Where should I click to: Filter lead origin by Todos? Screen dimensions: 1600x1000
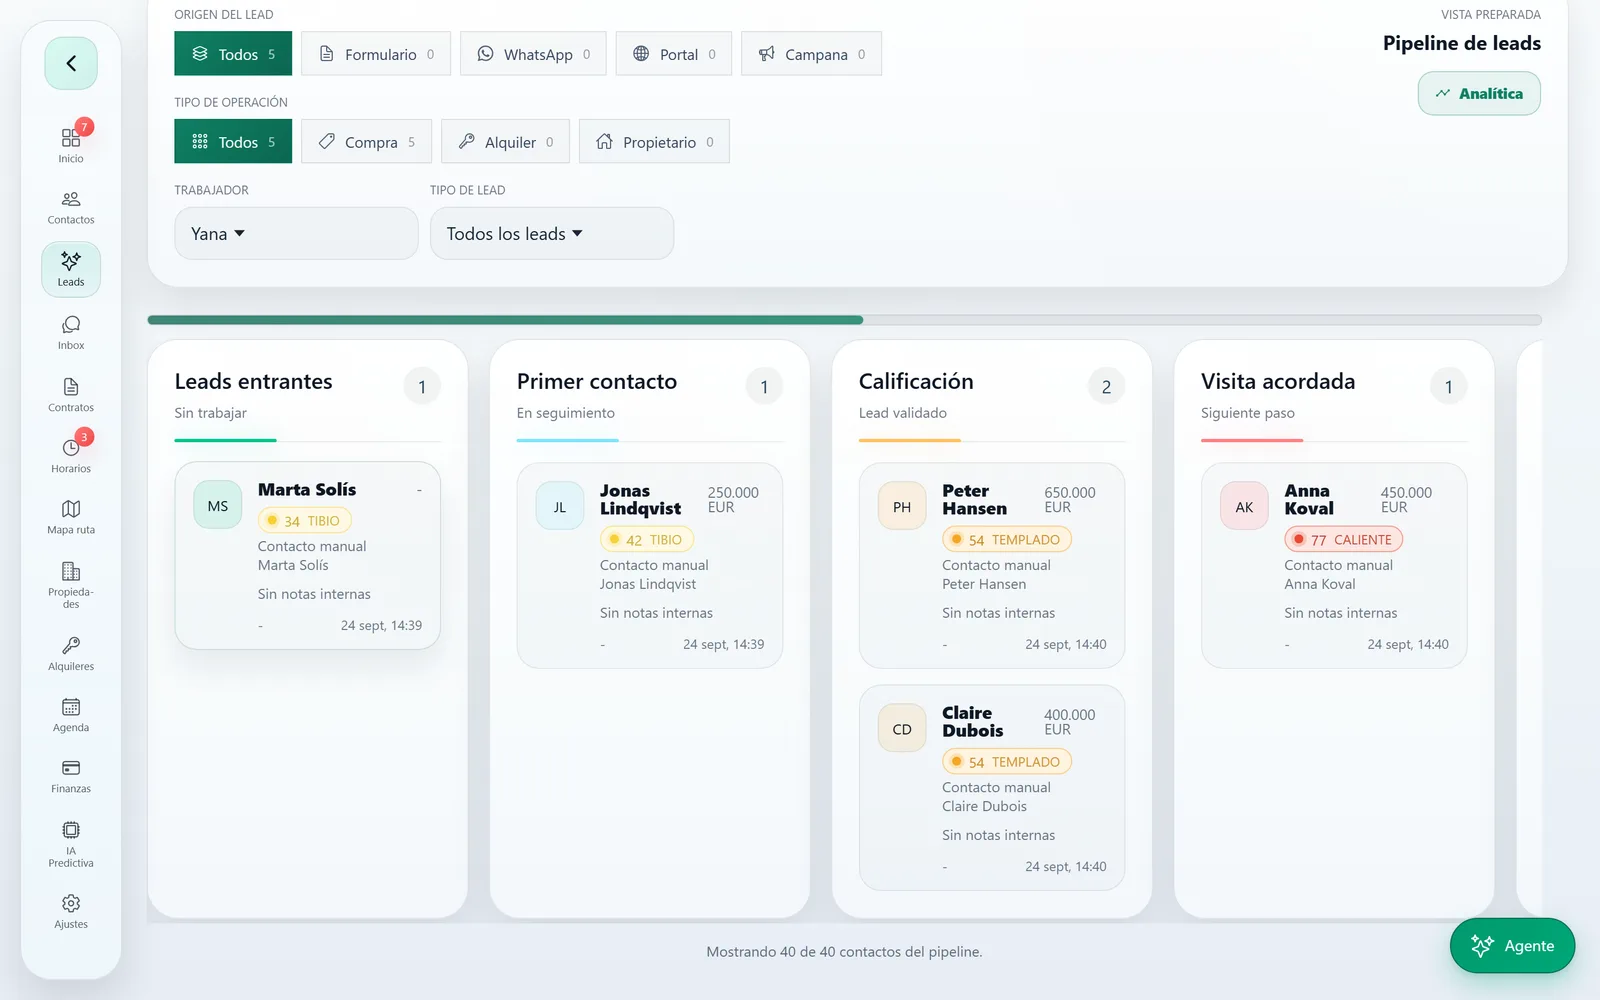233,54
